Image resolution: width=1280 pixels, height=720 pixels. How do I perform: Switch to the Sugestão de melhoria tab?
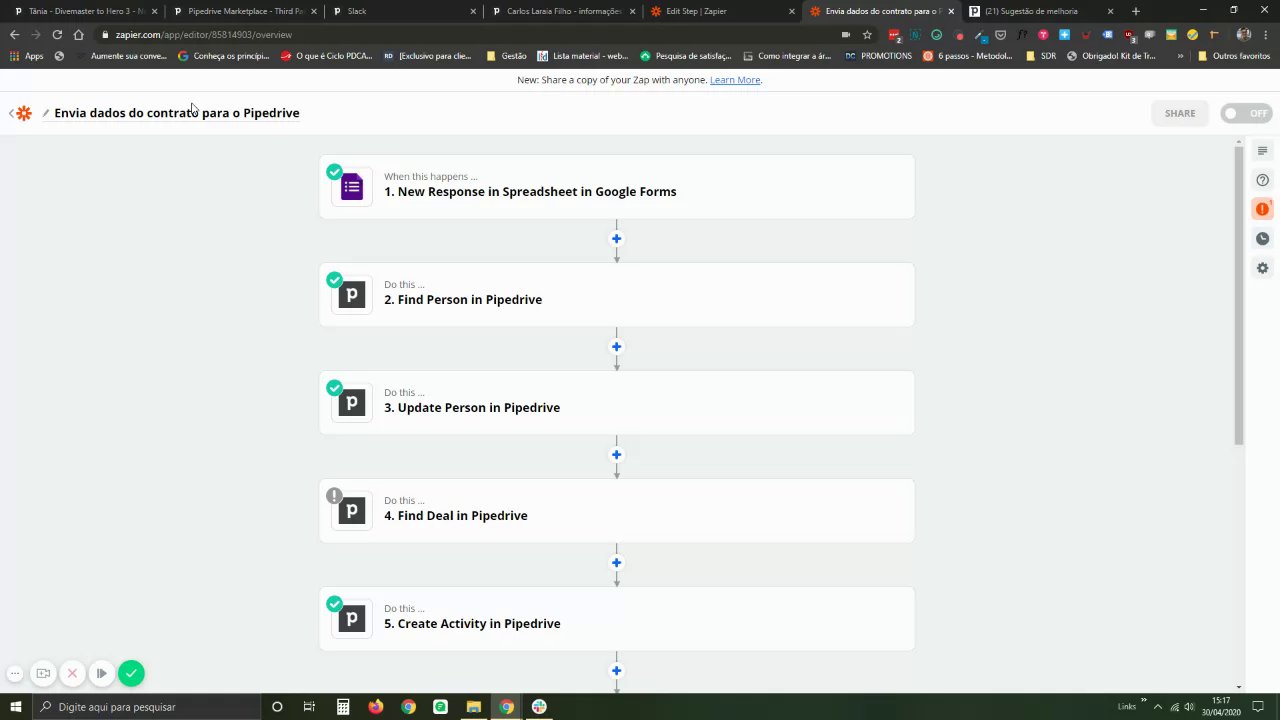(x=1040, y=11)
